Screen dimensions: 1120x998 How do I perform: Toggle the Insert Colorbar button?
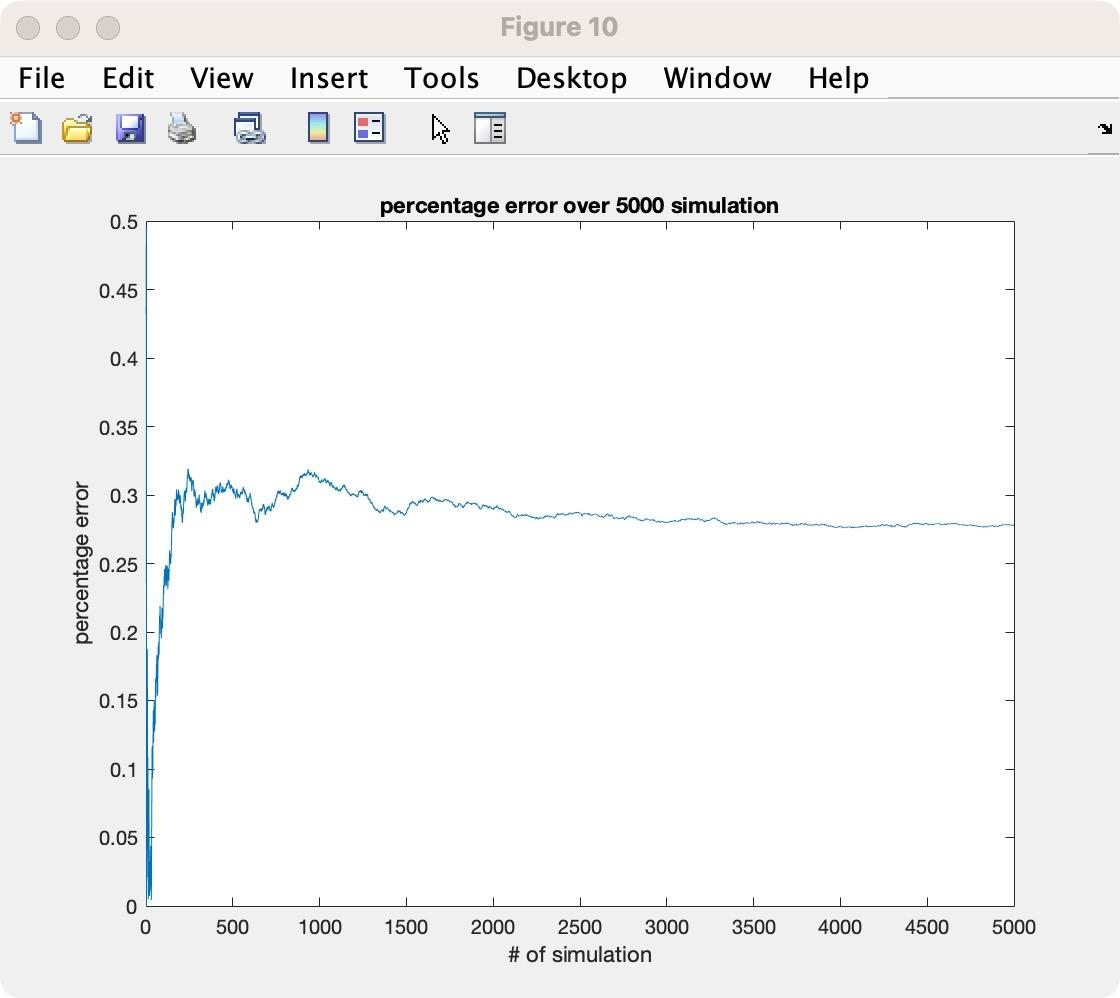click(318, 128)
